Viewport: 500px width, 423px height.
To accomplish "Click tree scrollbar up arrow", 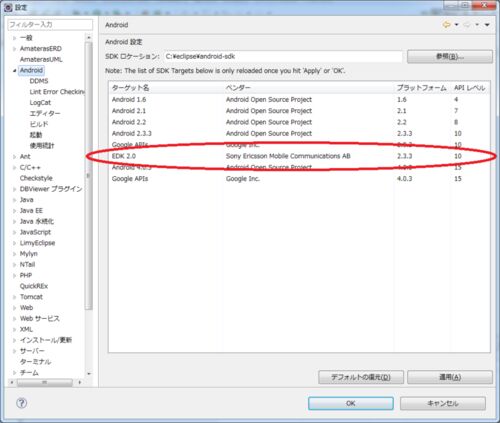I will (x=89, y=38).
